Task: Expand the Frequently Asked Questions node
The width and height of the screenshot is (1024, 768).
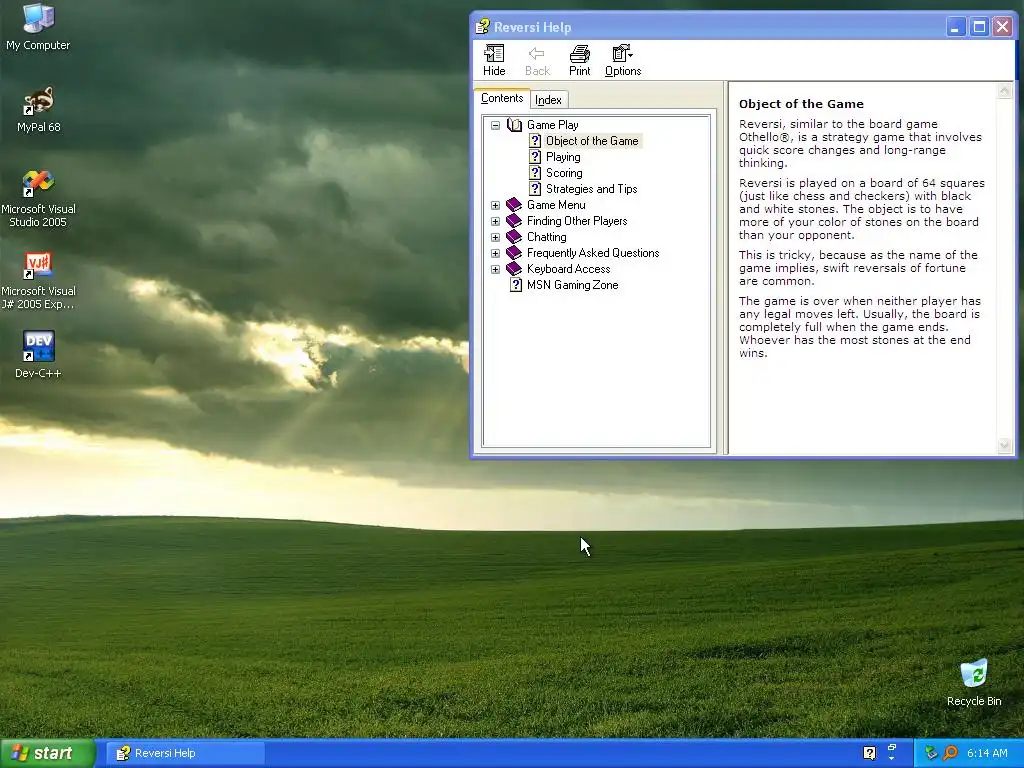Action: pos(496,253)
